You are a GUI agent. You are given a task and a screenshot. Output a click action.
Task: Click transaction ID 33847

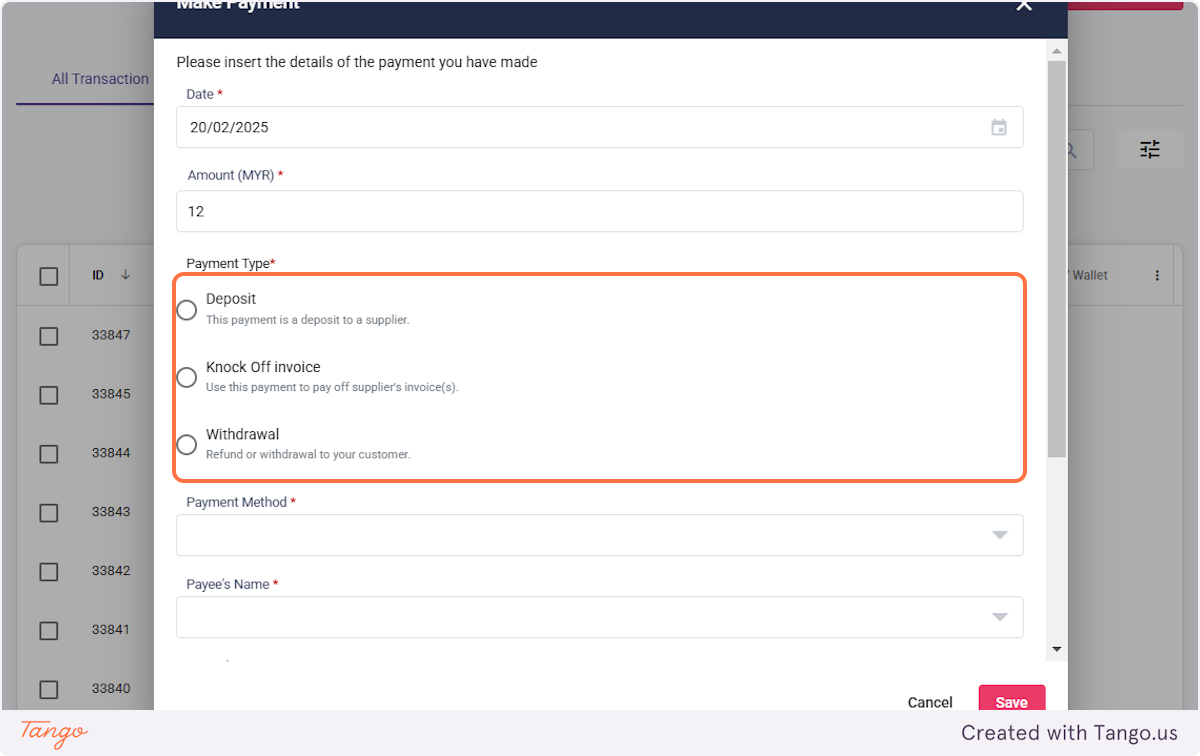(111, 335)
